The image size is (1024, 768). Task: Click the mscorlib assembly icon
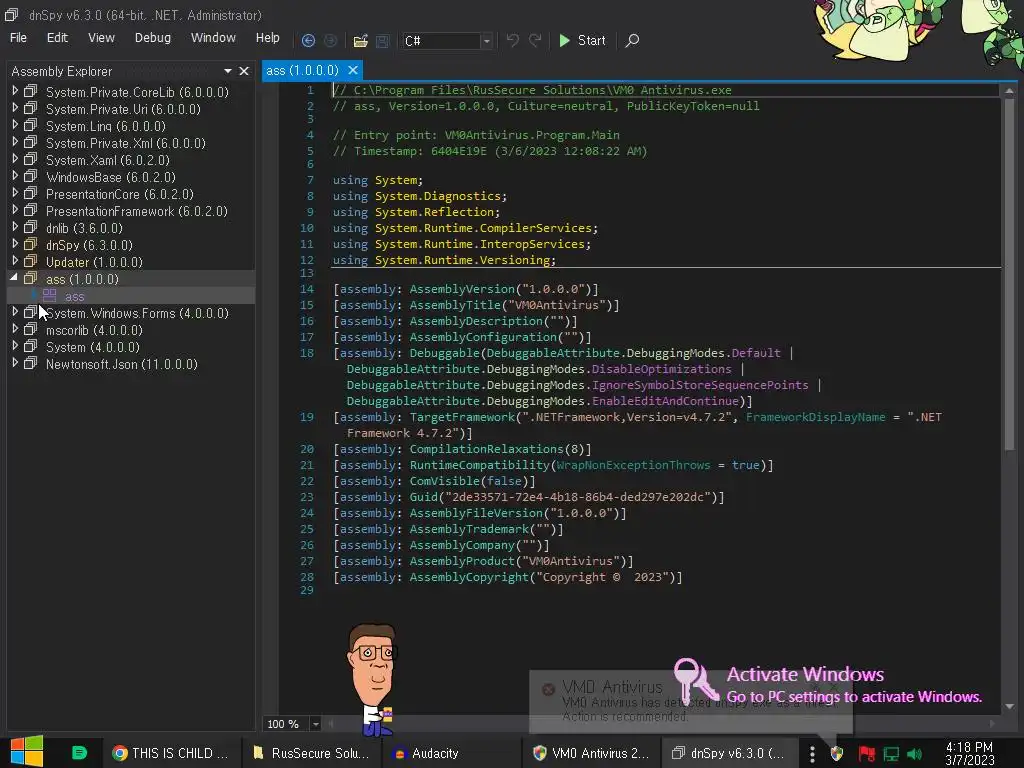(x=31, y=329)
